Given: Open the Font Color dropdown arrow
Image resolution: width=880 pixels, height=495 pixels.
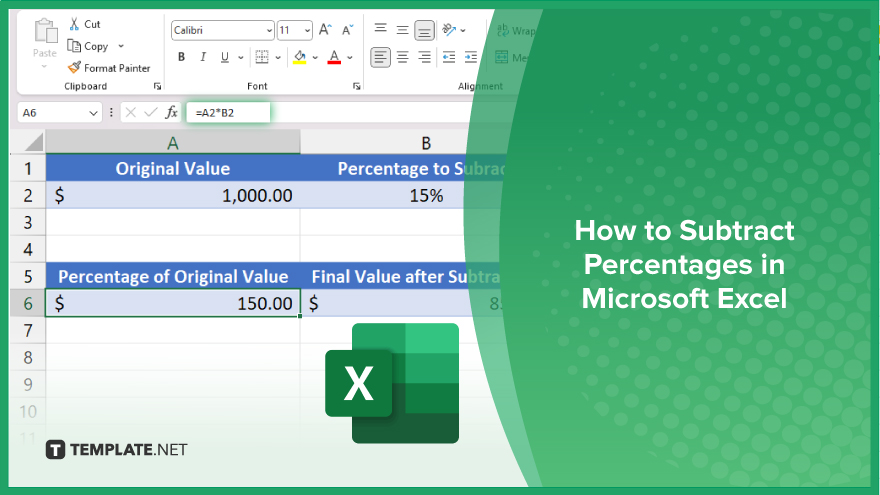Looking at the screenshot, I should point(350,57).
